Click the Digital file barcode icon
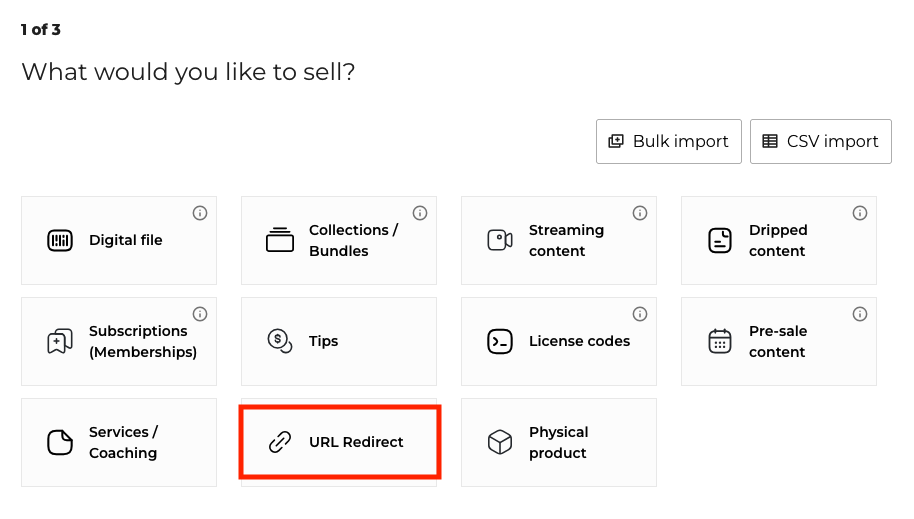This screenshot has width=914, height=519. click(x=60, y=241)
